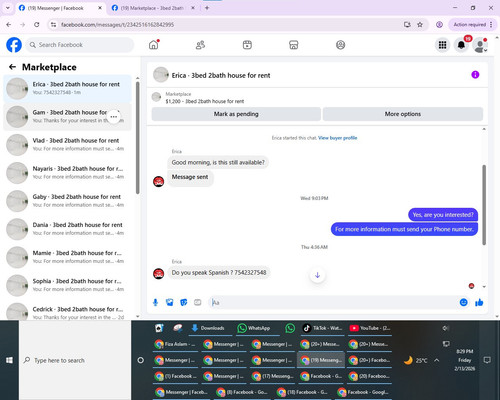Screen dimensions: 500x400
Task: Open Gaby's conversation in the list
Action: click(x=68, y=201)
